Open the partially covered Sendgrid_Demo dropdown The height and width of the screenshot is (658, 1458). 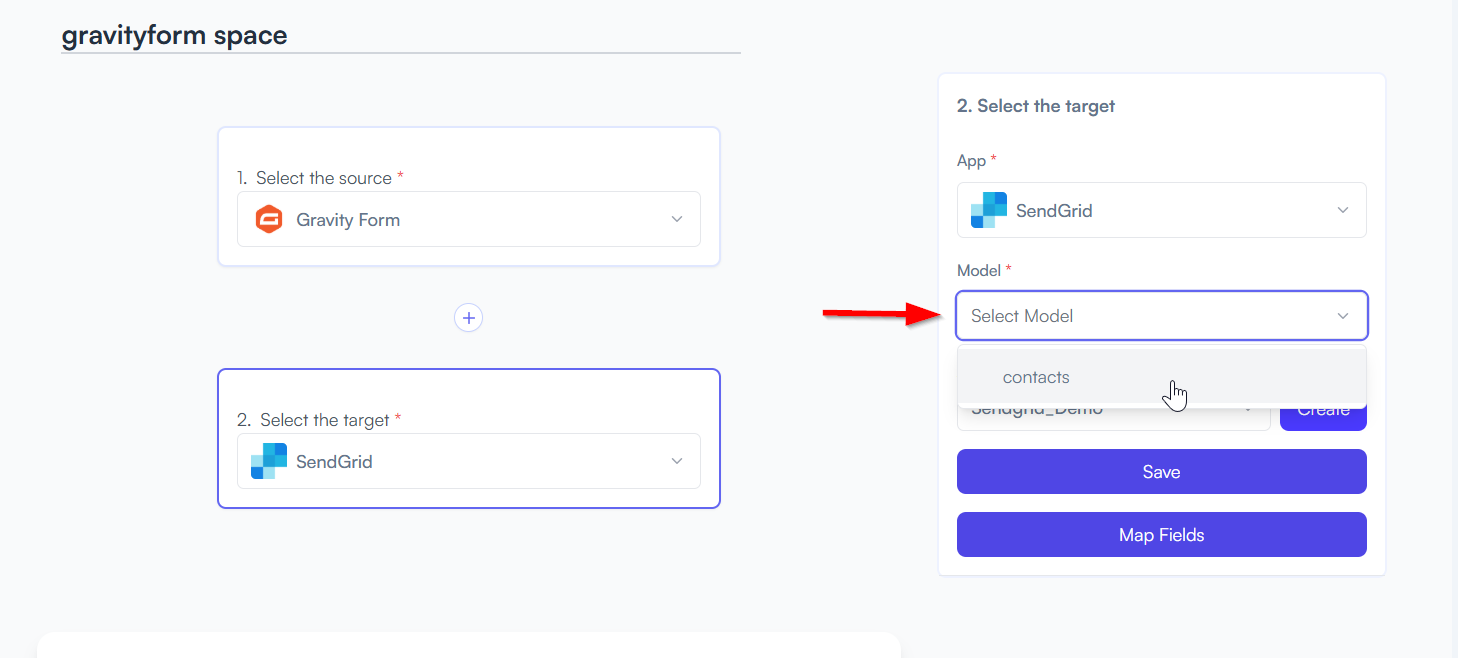1114,416
